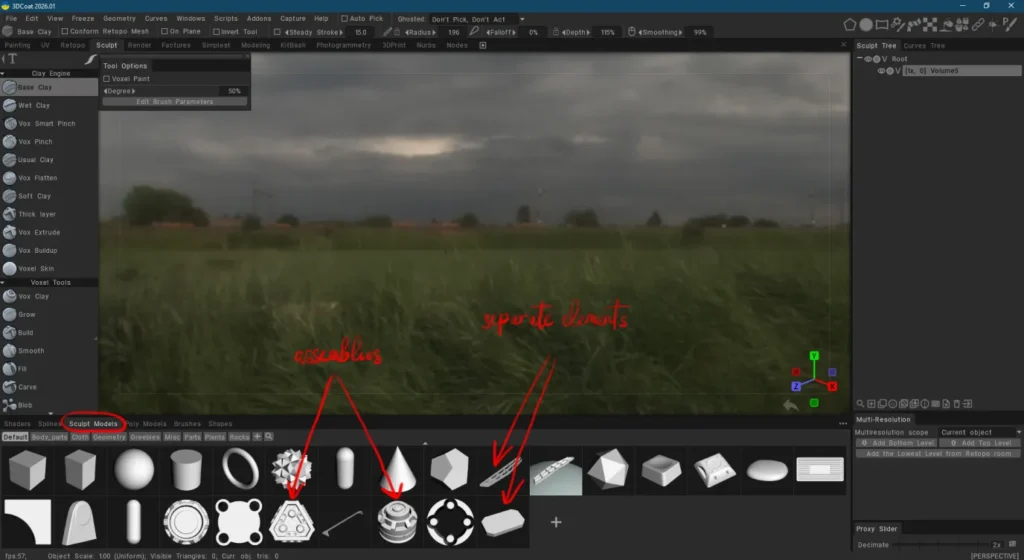Hide Volume5 using its eye icon
Viewport: 1024px width, 560px height.
882,71
